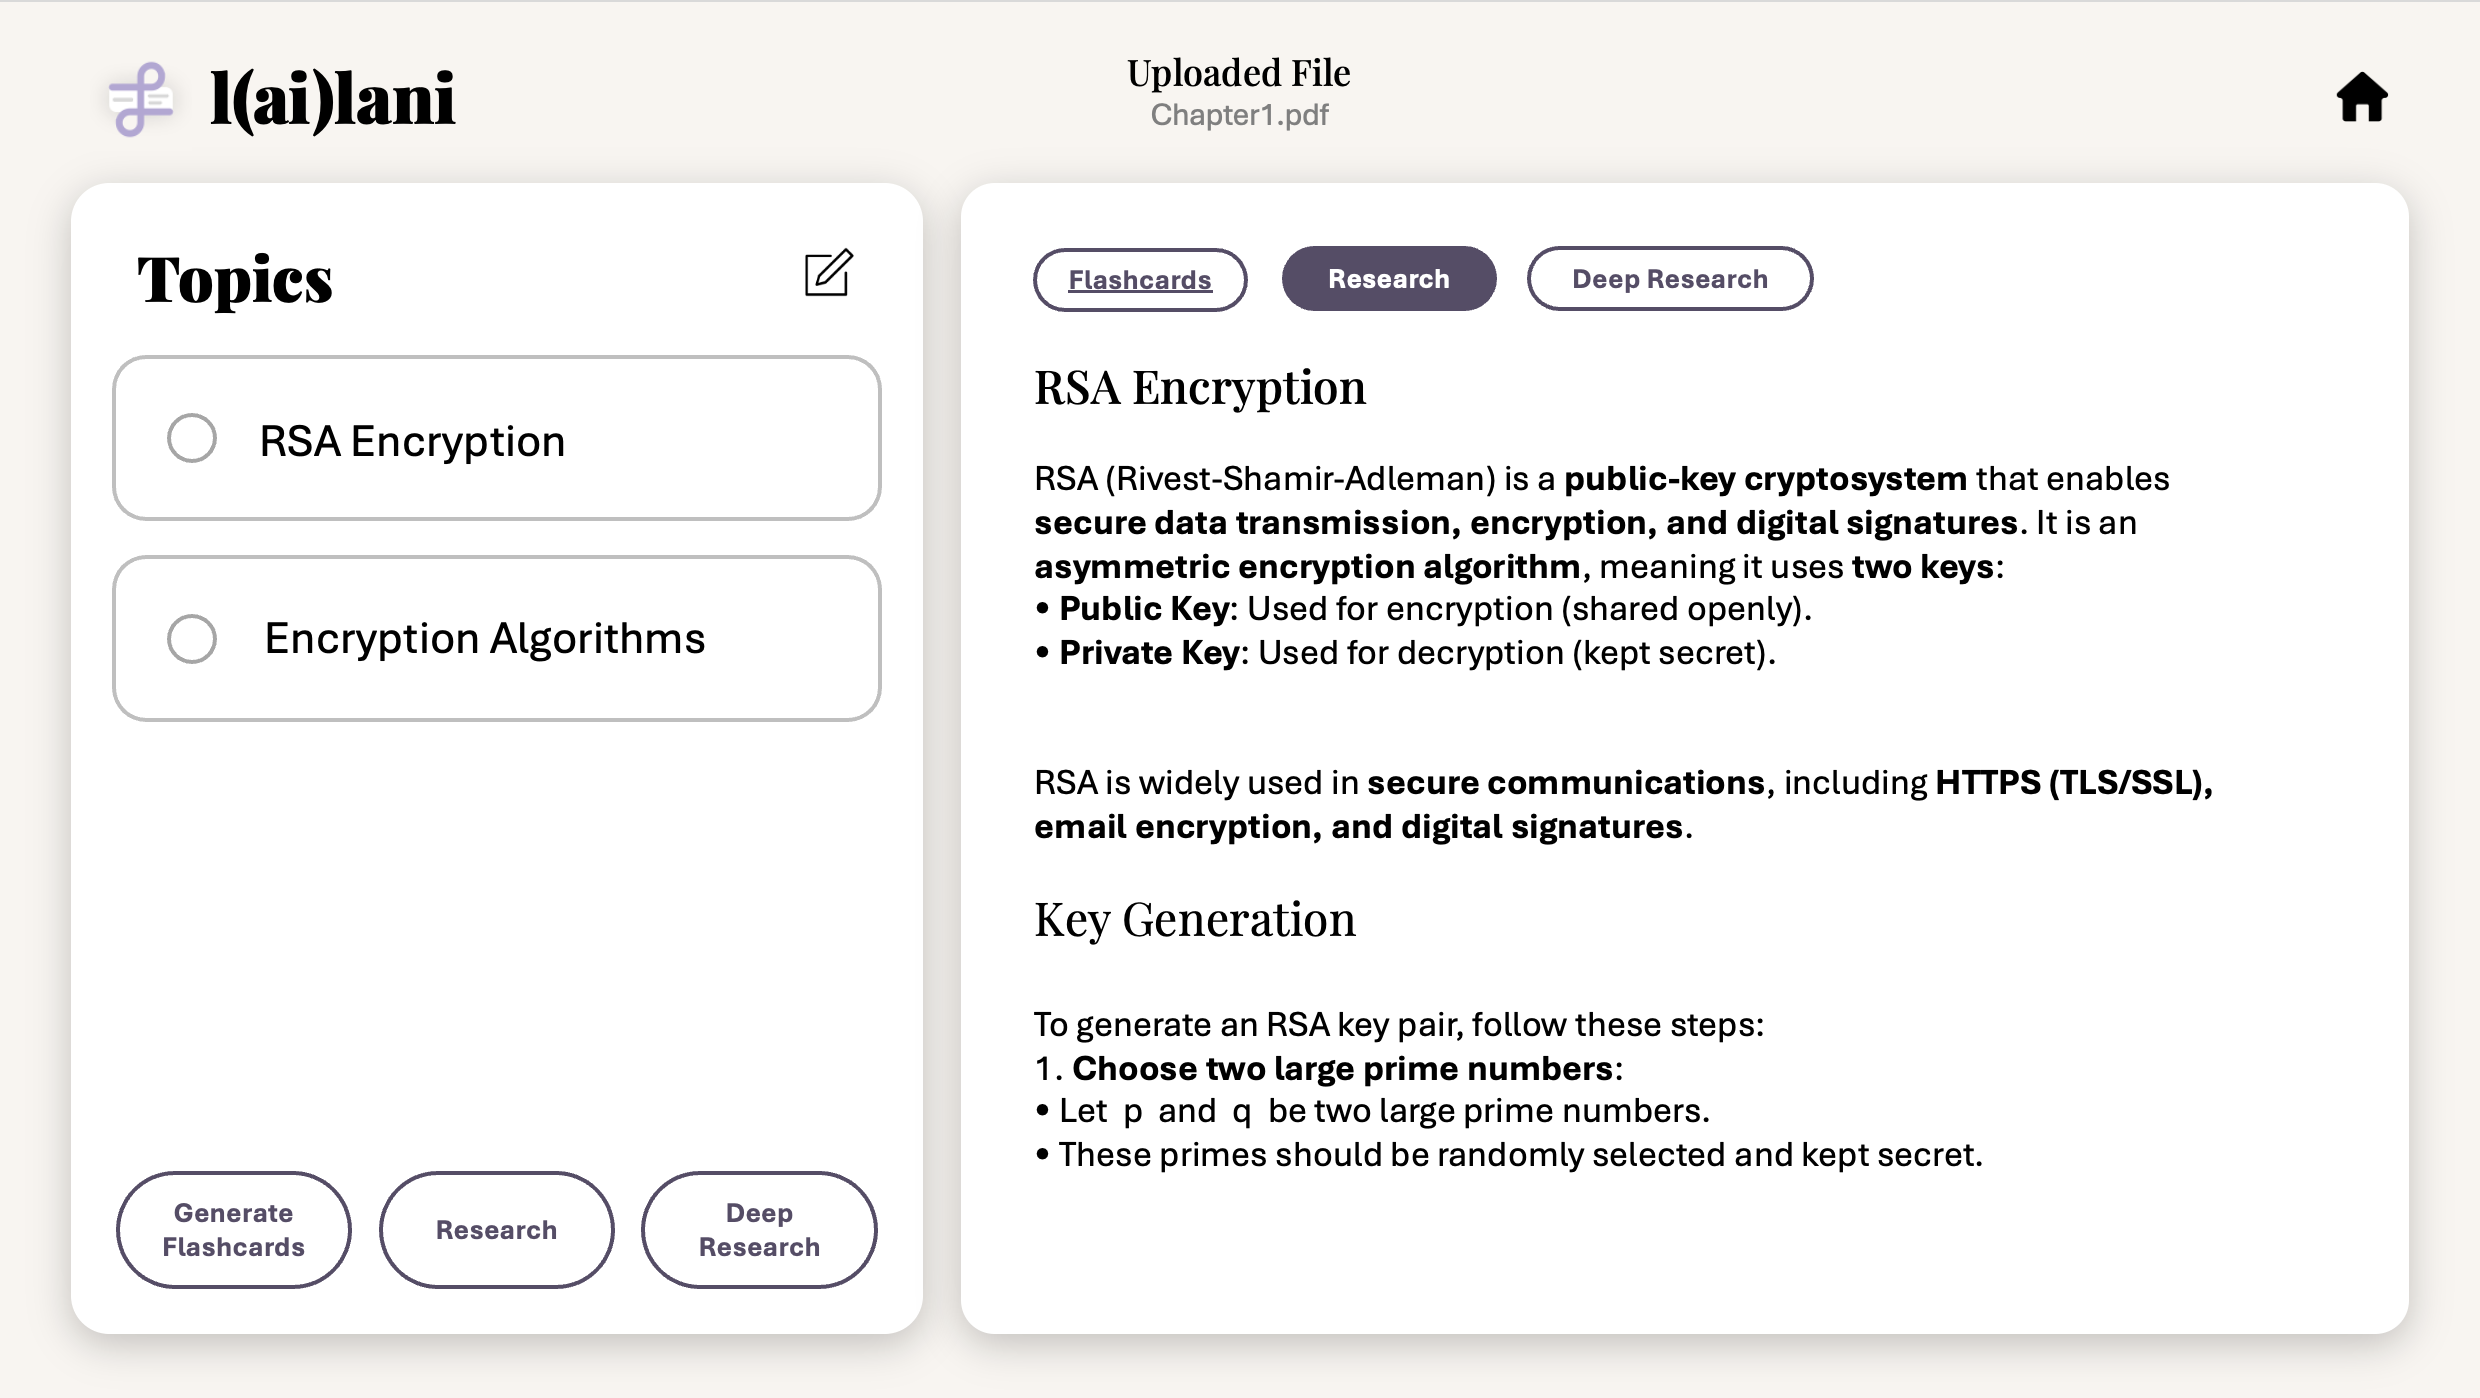Select the Encryption Algorithms radio button
This screenshot has height=1398, width=2480.
[192, 638]
